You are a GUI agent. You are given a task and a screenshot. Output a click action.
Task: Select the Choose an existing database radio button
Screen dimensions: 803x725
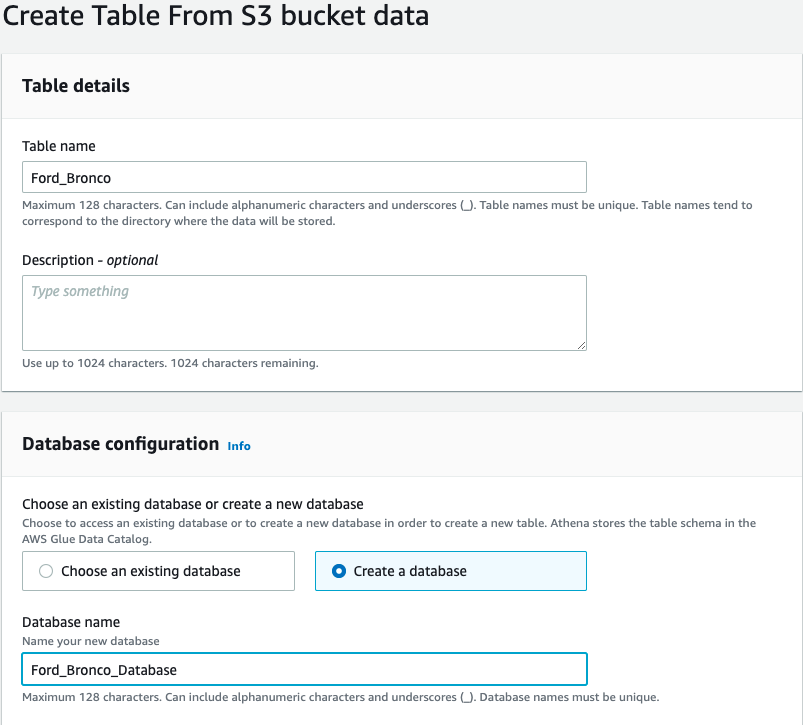tap(45, 571)
